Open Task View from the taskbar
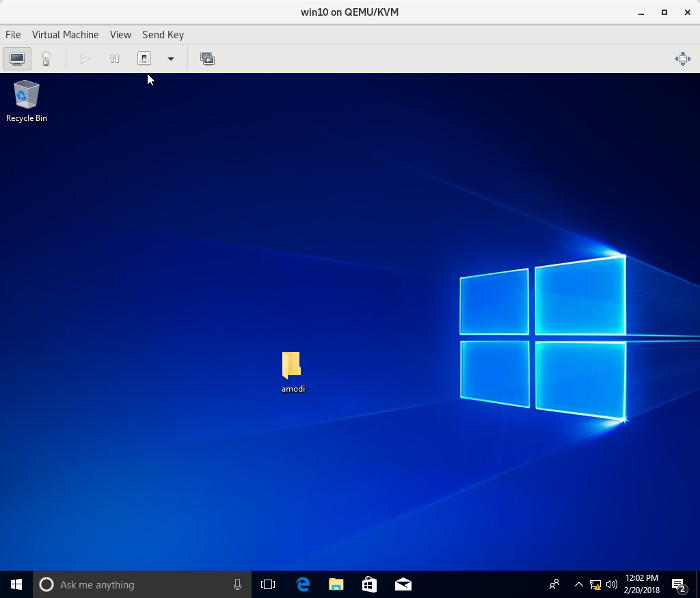Image resolution: width=700 pixels, height=598 pixels. (x=268, y=584)
